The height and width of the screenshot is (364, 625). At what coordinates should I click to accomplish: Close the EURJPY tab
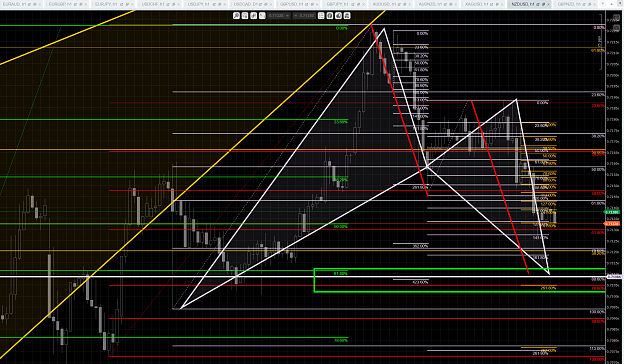(x=132, y=4)
